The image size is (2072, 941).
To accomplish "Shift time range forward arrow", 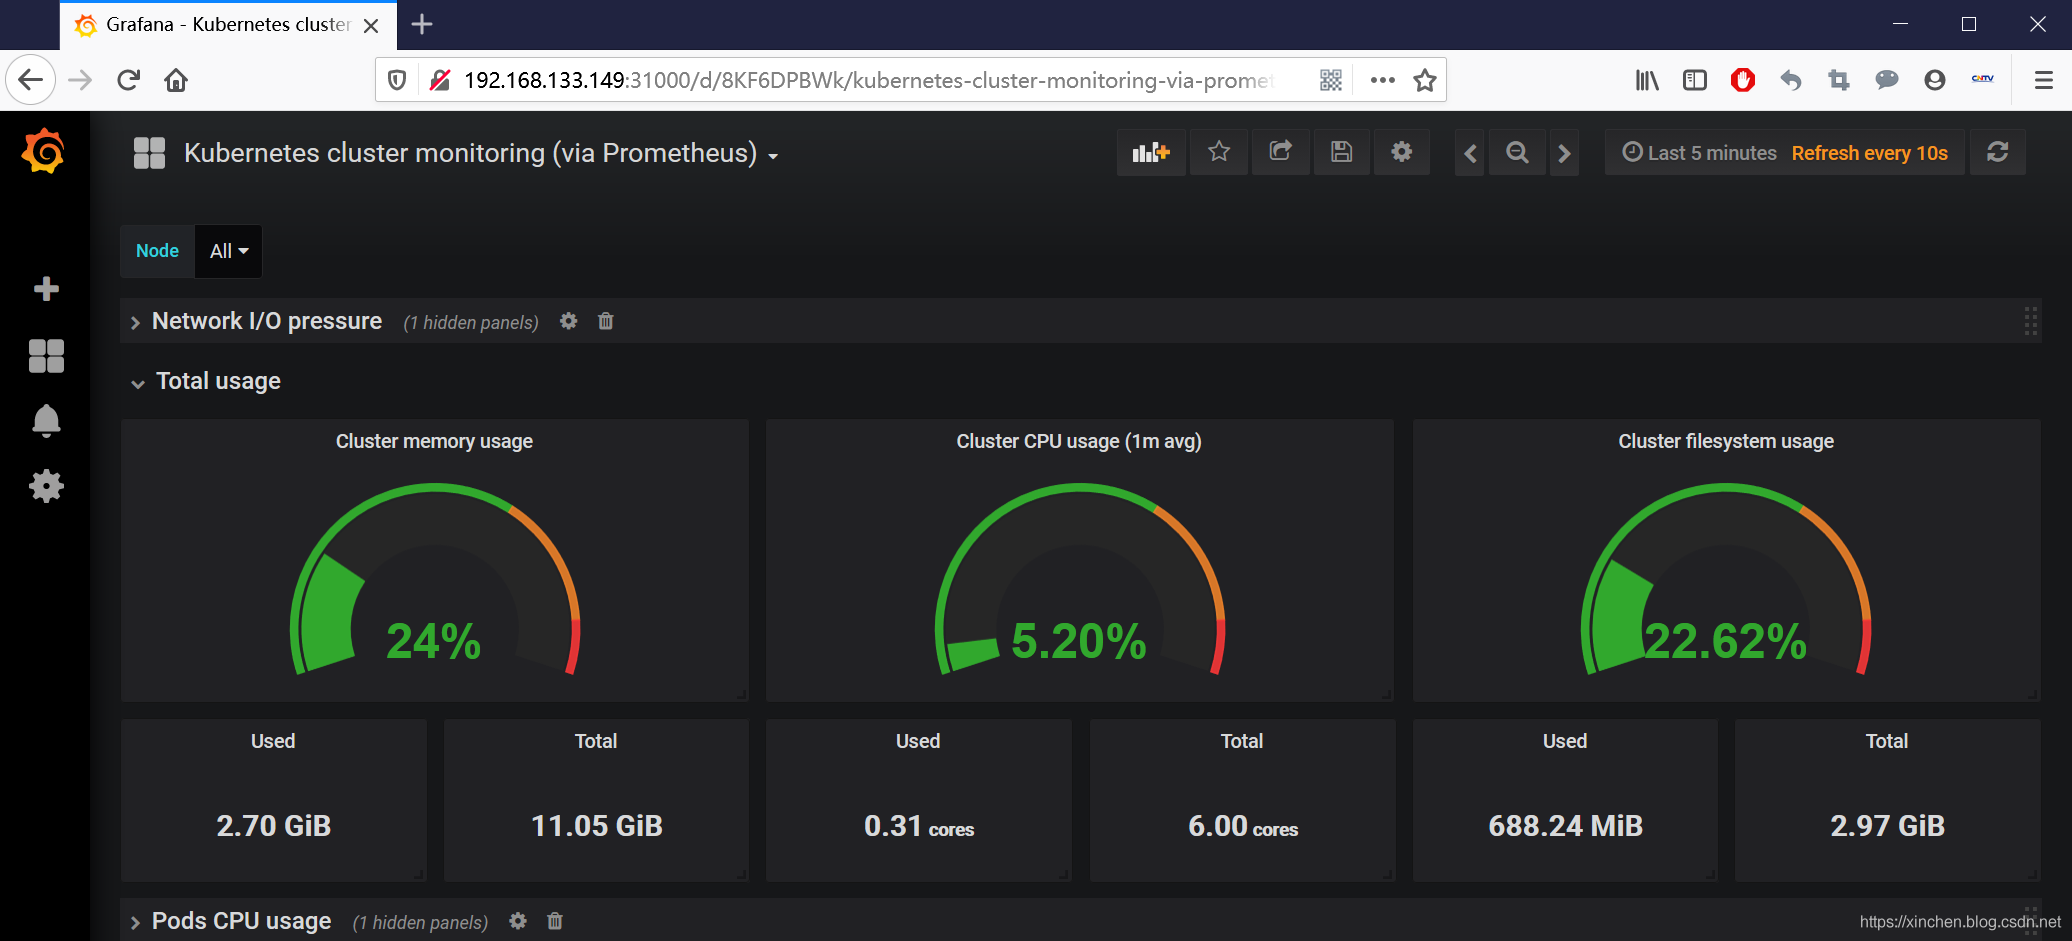I will [1565, 153].
